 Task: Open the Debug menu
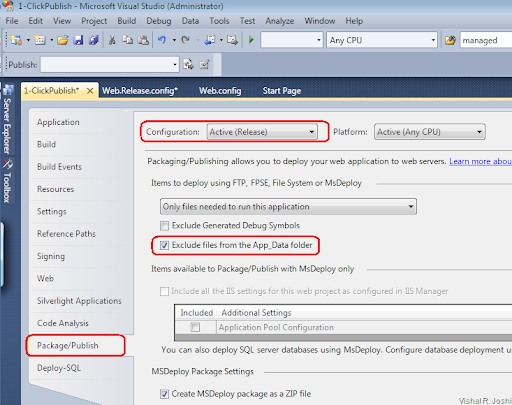tap(159, 21)
